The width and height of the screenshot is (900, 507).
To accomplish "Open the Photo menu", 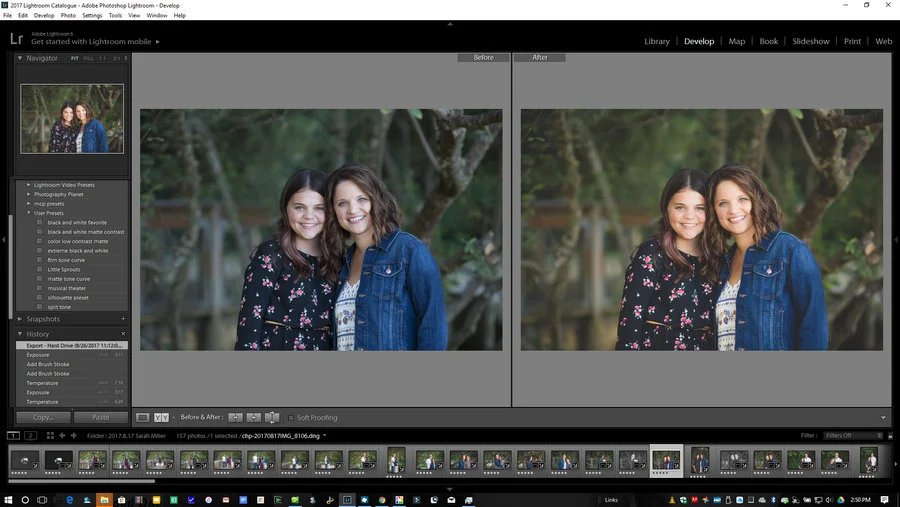I will [x=68, y=16].
